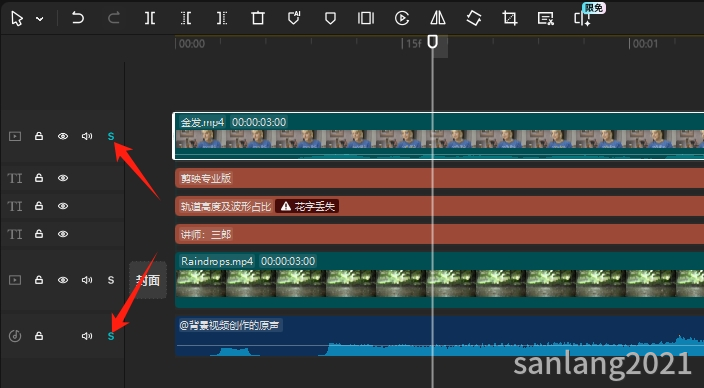Hide the 金发.mp4 video track
Viewport: 704px width, 388px height.
click(63, 136)
